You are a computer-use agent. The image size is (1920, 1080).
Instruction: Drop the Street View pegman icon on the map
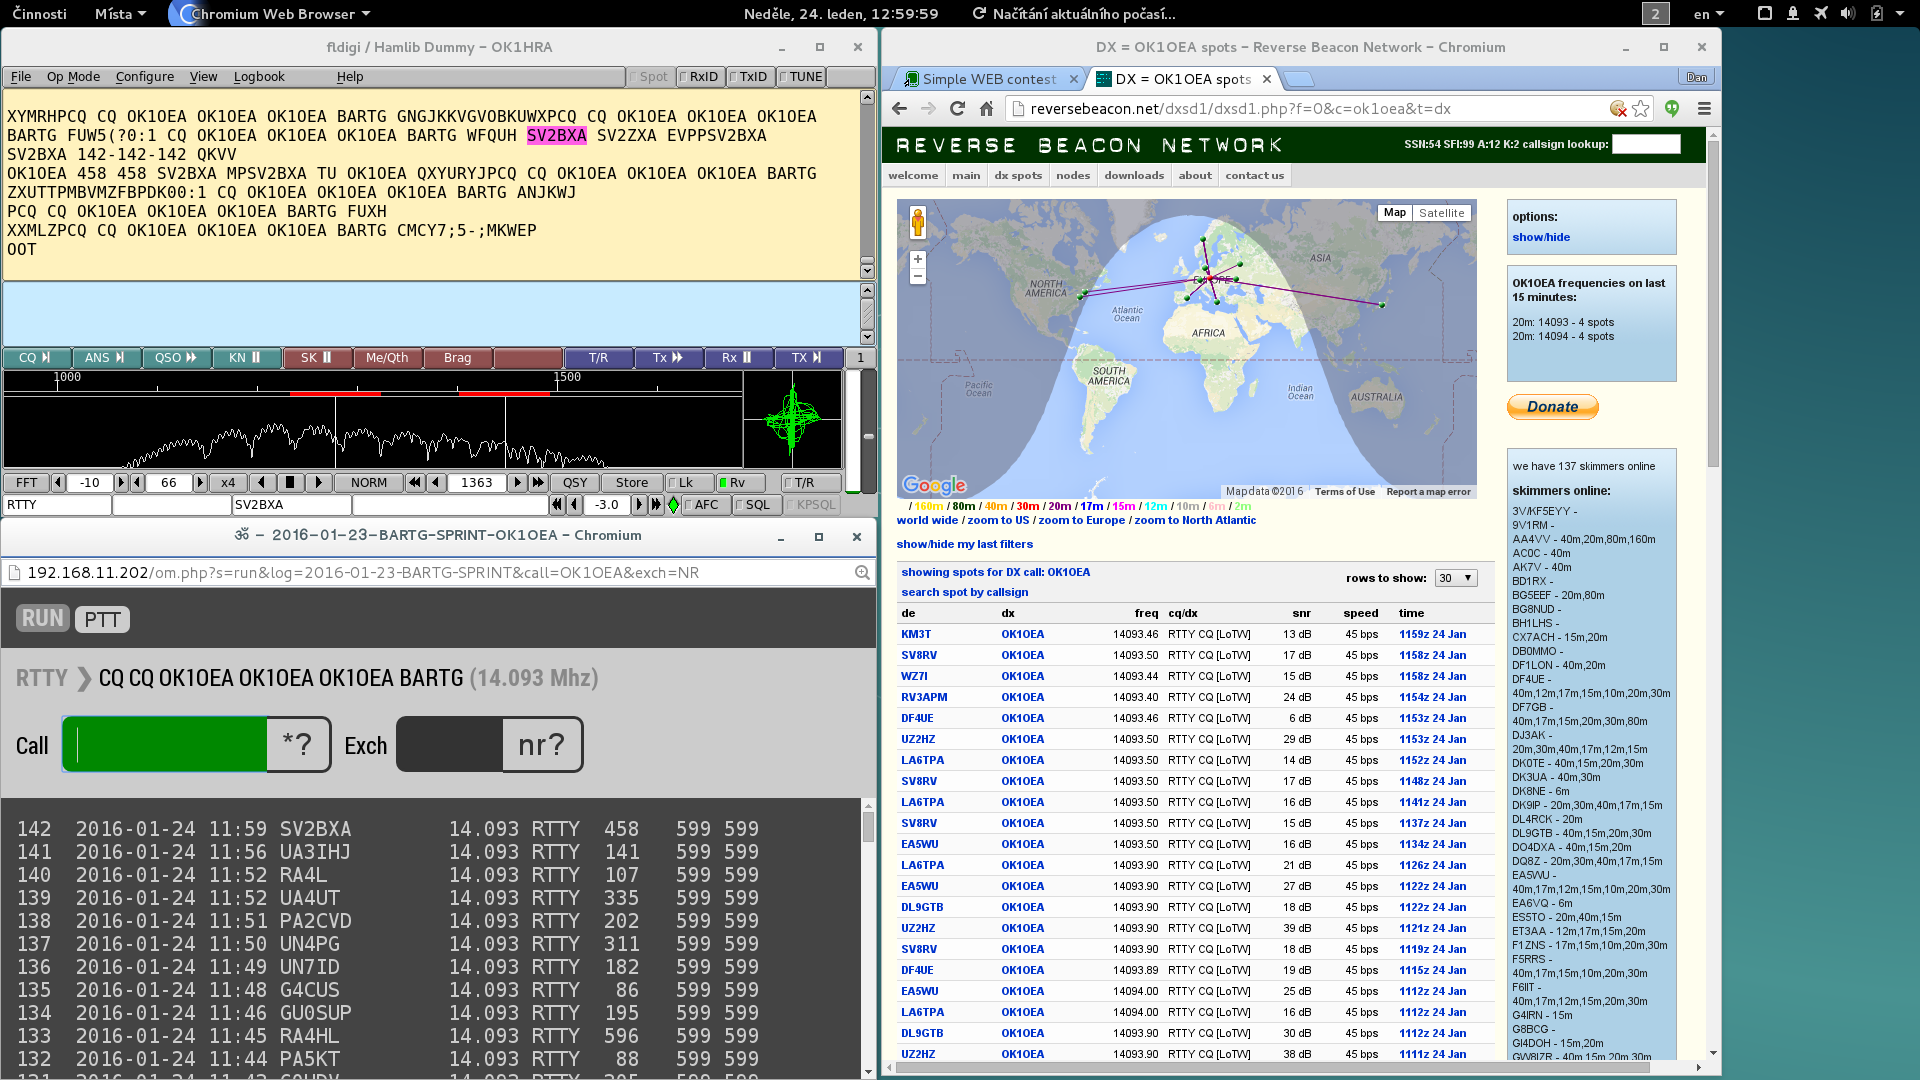918,223
